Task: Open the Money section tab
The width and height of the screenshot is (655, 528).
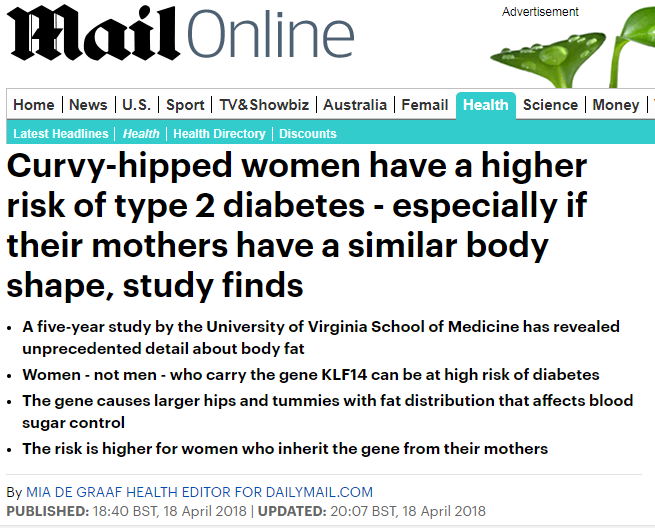Action: (616, 104)
